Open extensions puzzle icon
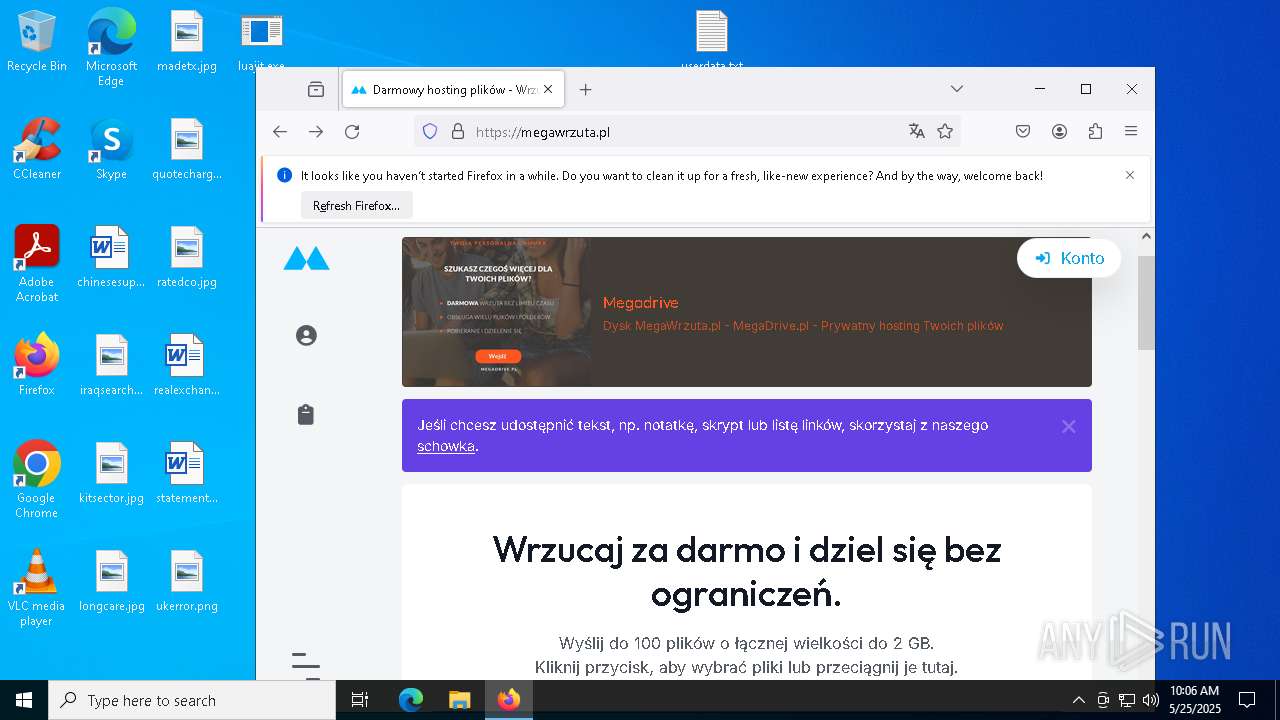This screenshot has height=720, width=1280. [1095, 131]
